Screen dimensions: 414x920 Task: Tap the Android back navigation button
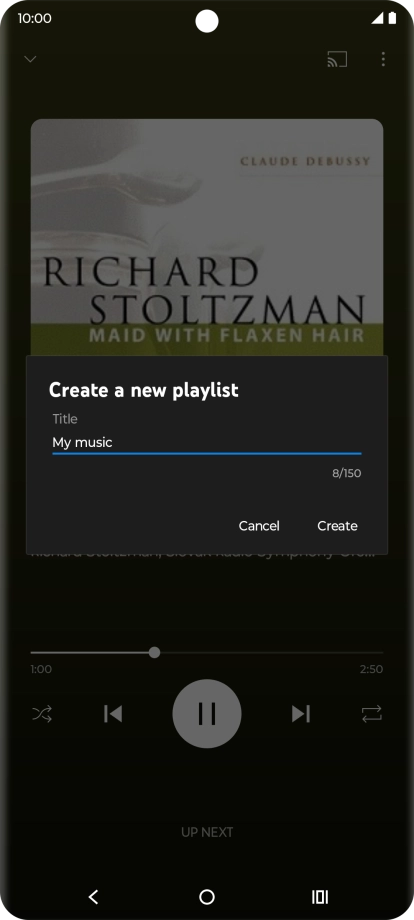coord(93,897)
